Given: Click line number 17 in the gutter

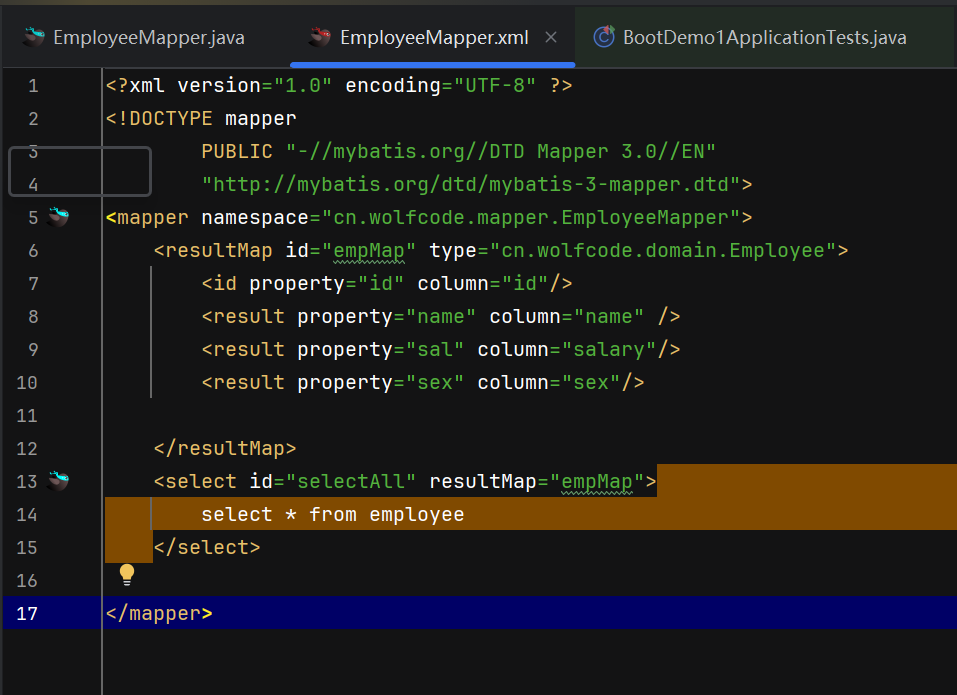Looking at the screenshot, I should [x=27, y=613].
